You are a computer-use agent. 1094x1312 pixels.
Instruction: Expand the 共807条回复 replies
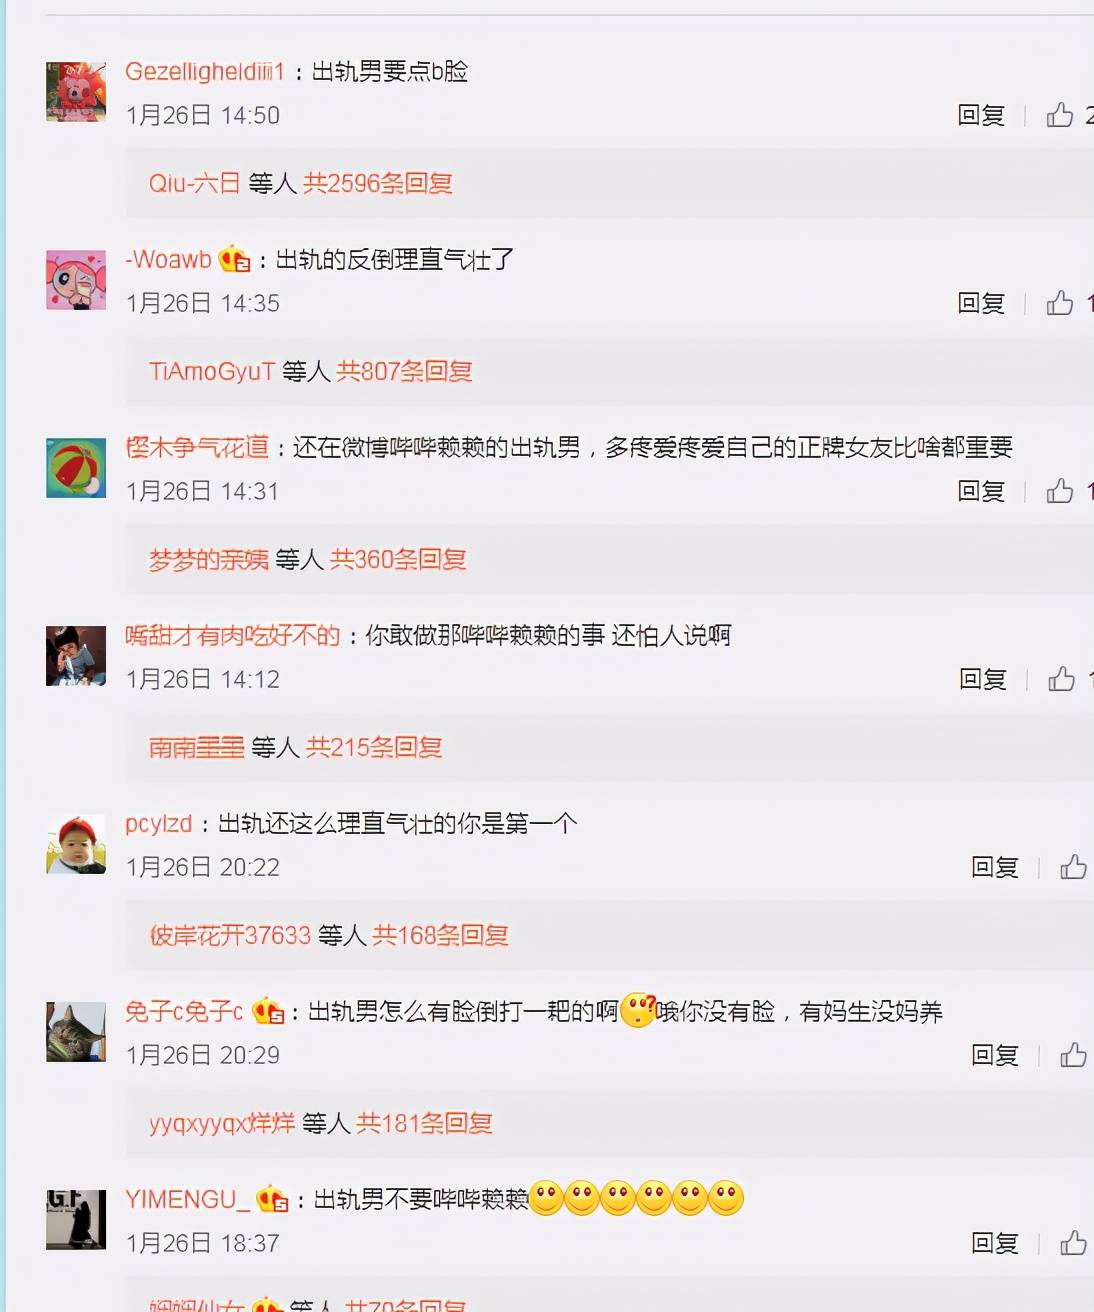point(405,371)
